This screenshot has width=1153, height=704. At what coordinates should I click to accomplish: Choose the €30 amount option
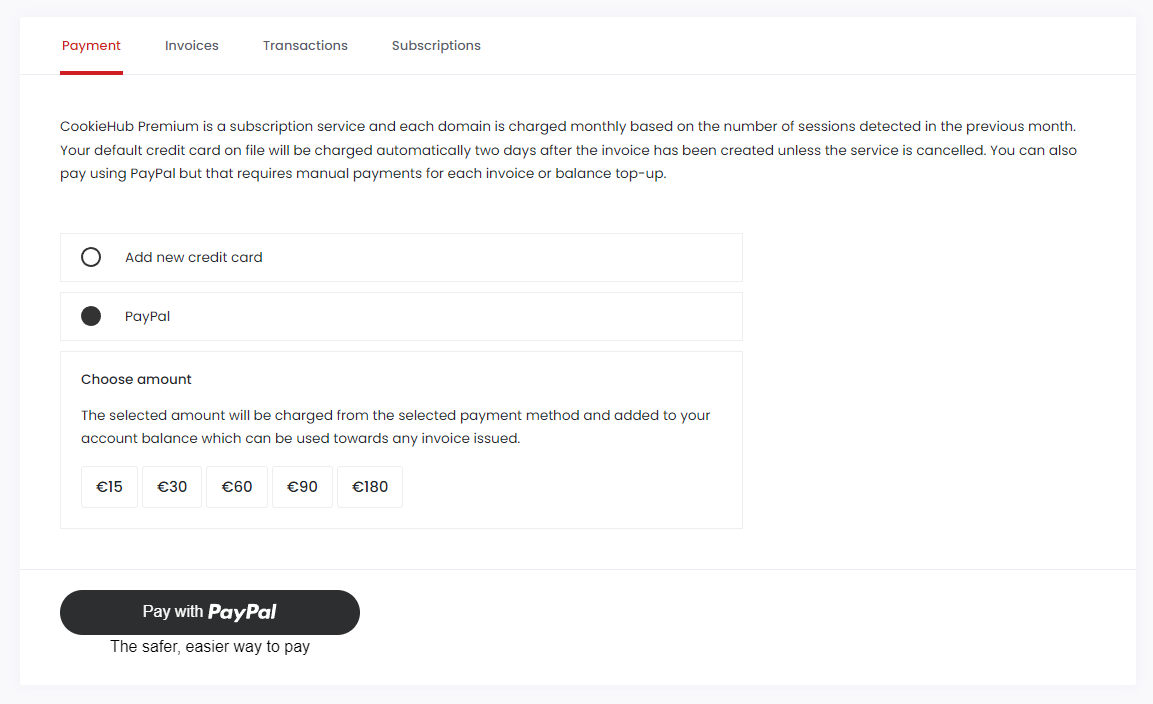[x=171, y=487]
